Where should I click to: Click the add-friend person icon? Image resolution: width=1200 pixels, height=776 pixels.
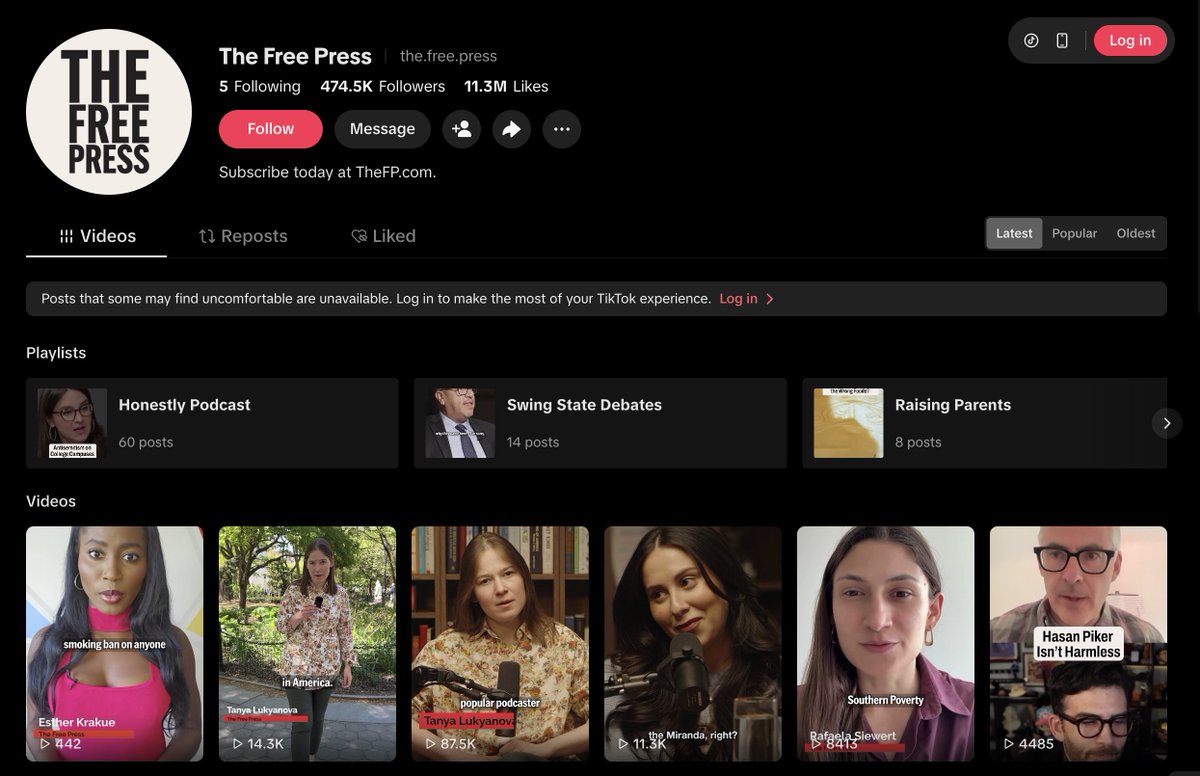point(462,129)
